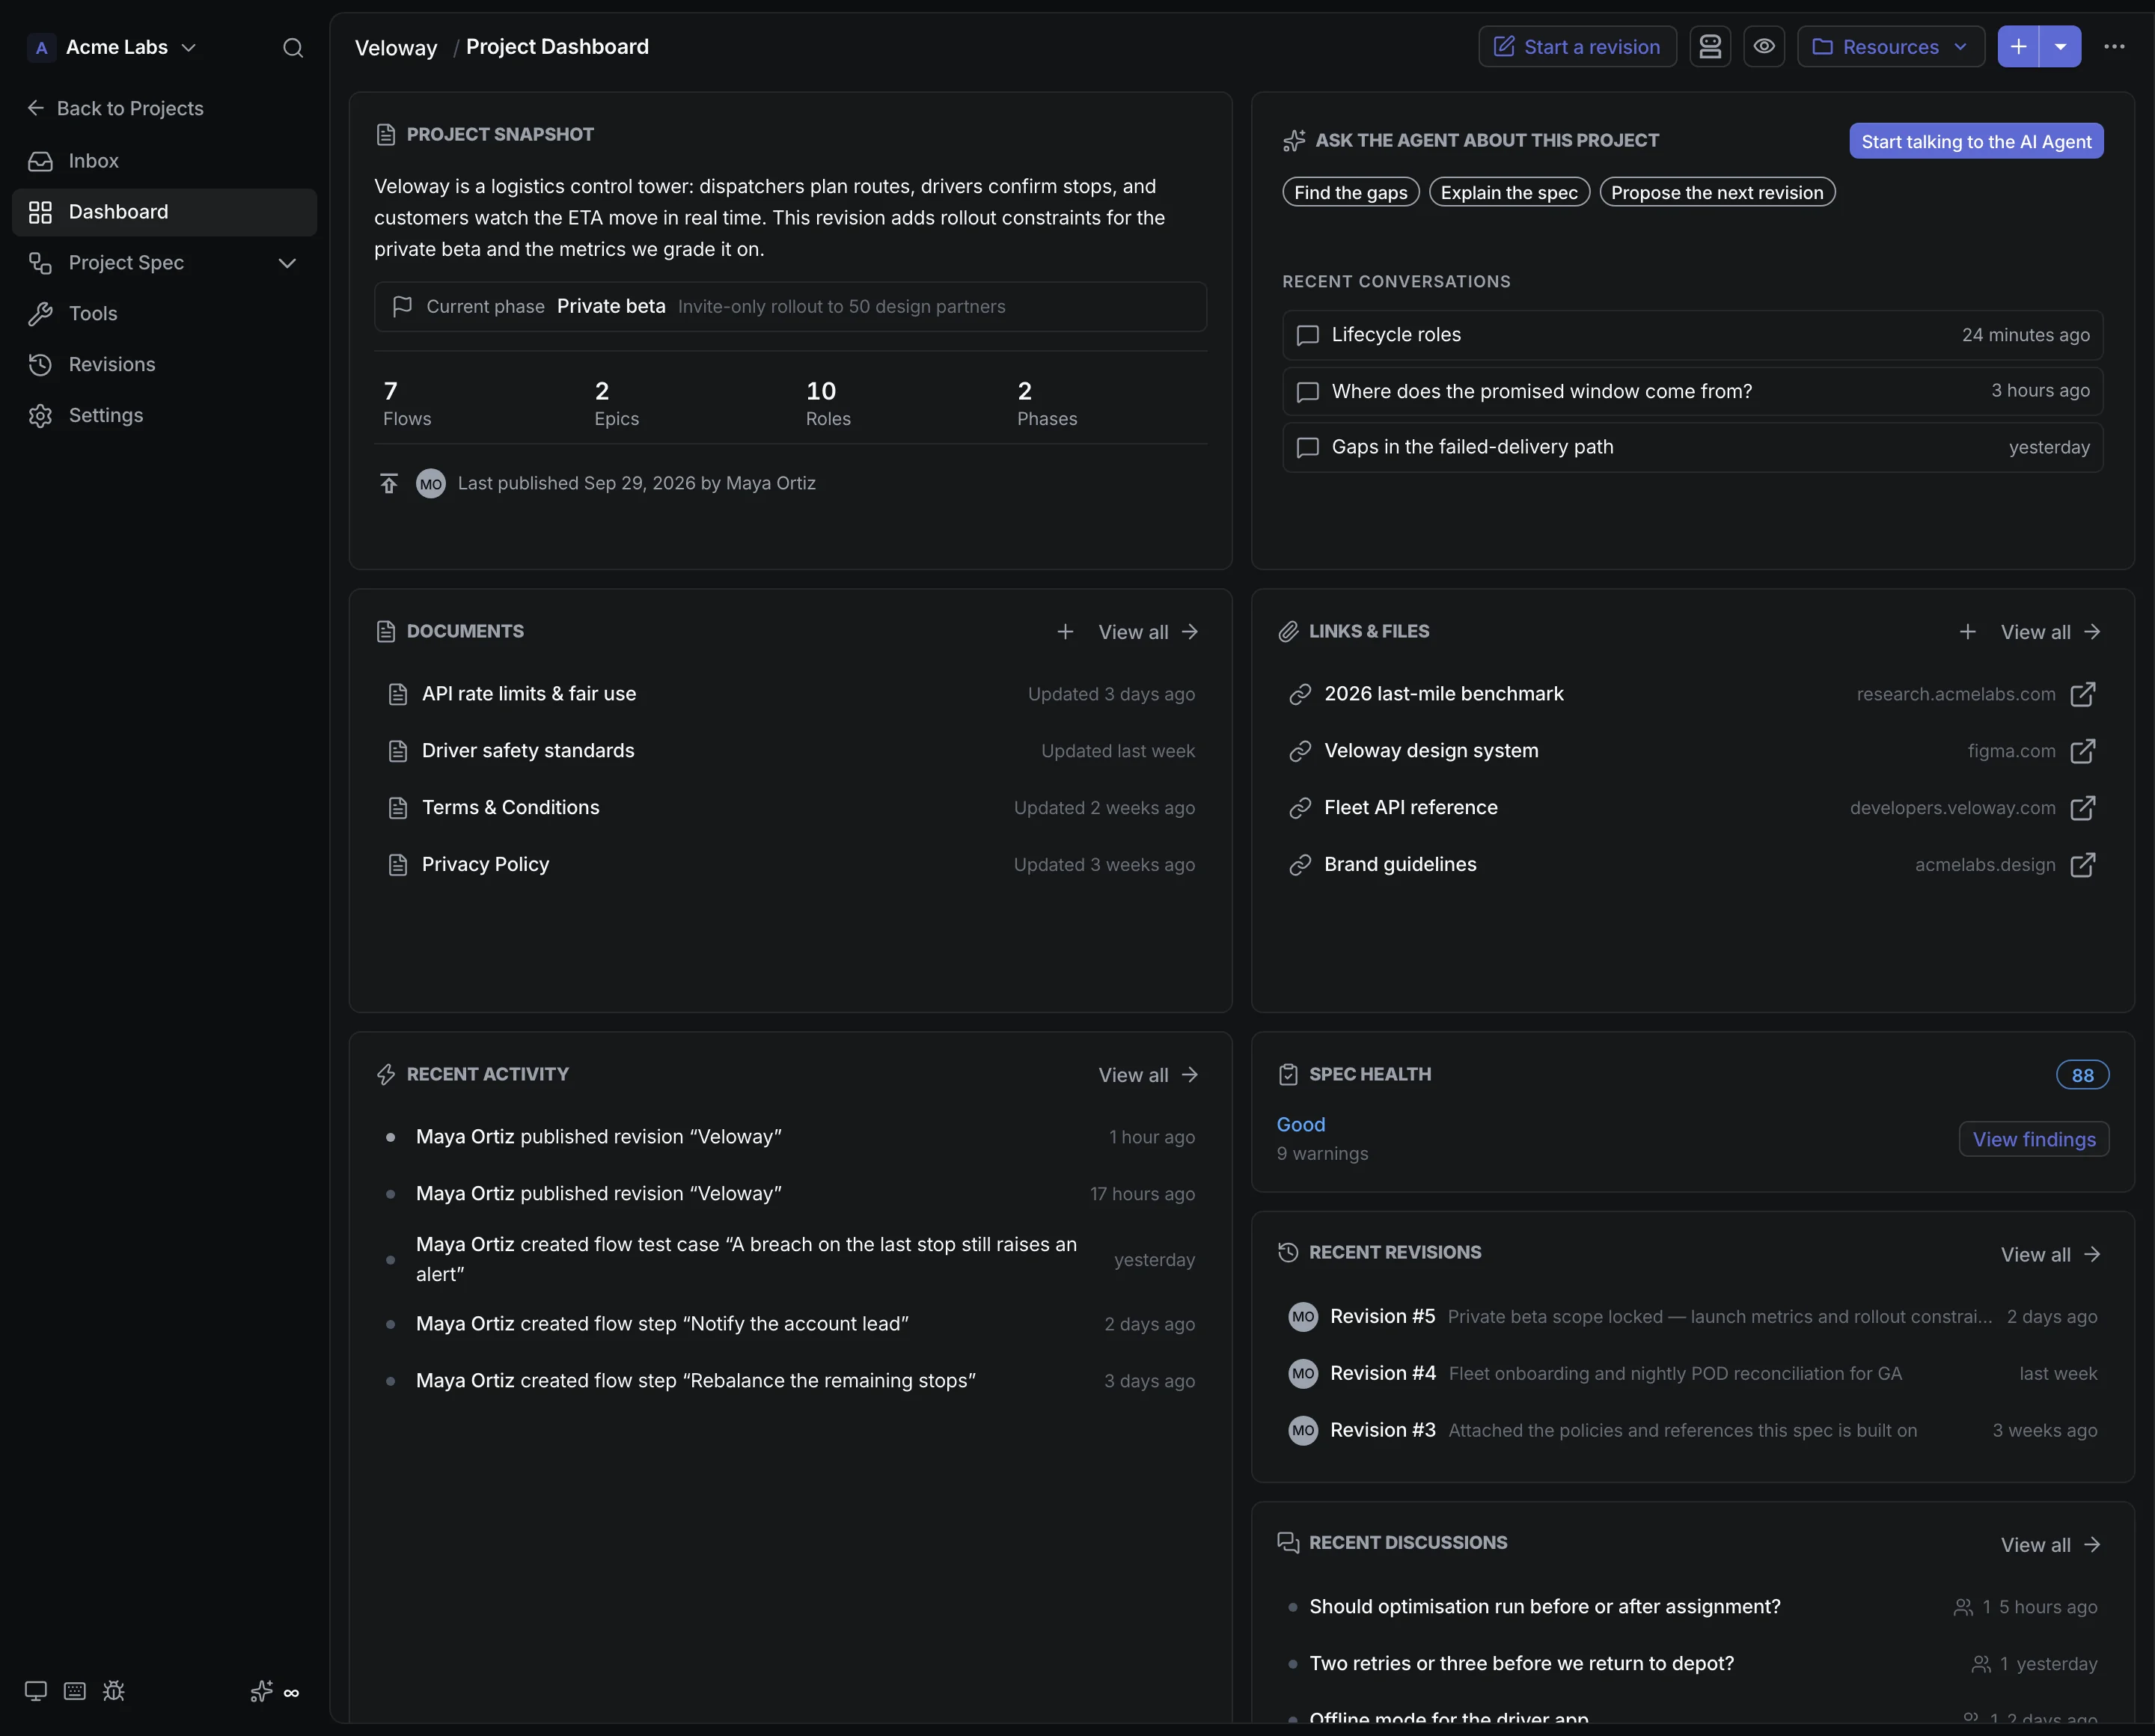Image resolution: width=2155 pixels, height=1736 pixels.
Task: Open the Resources dropdown
Action: click(x=1890, y=47)
